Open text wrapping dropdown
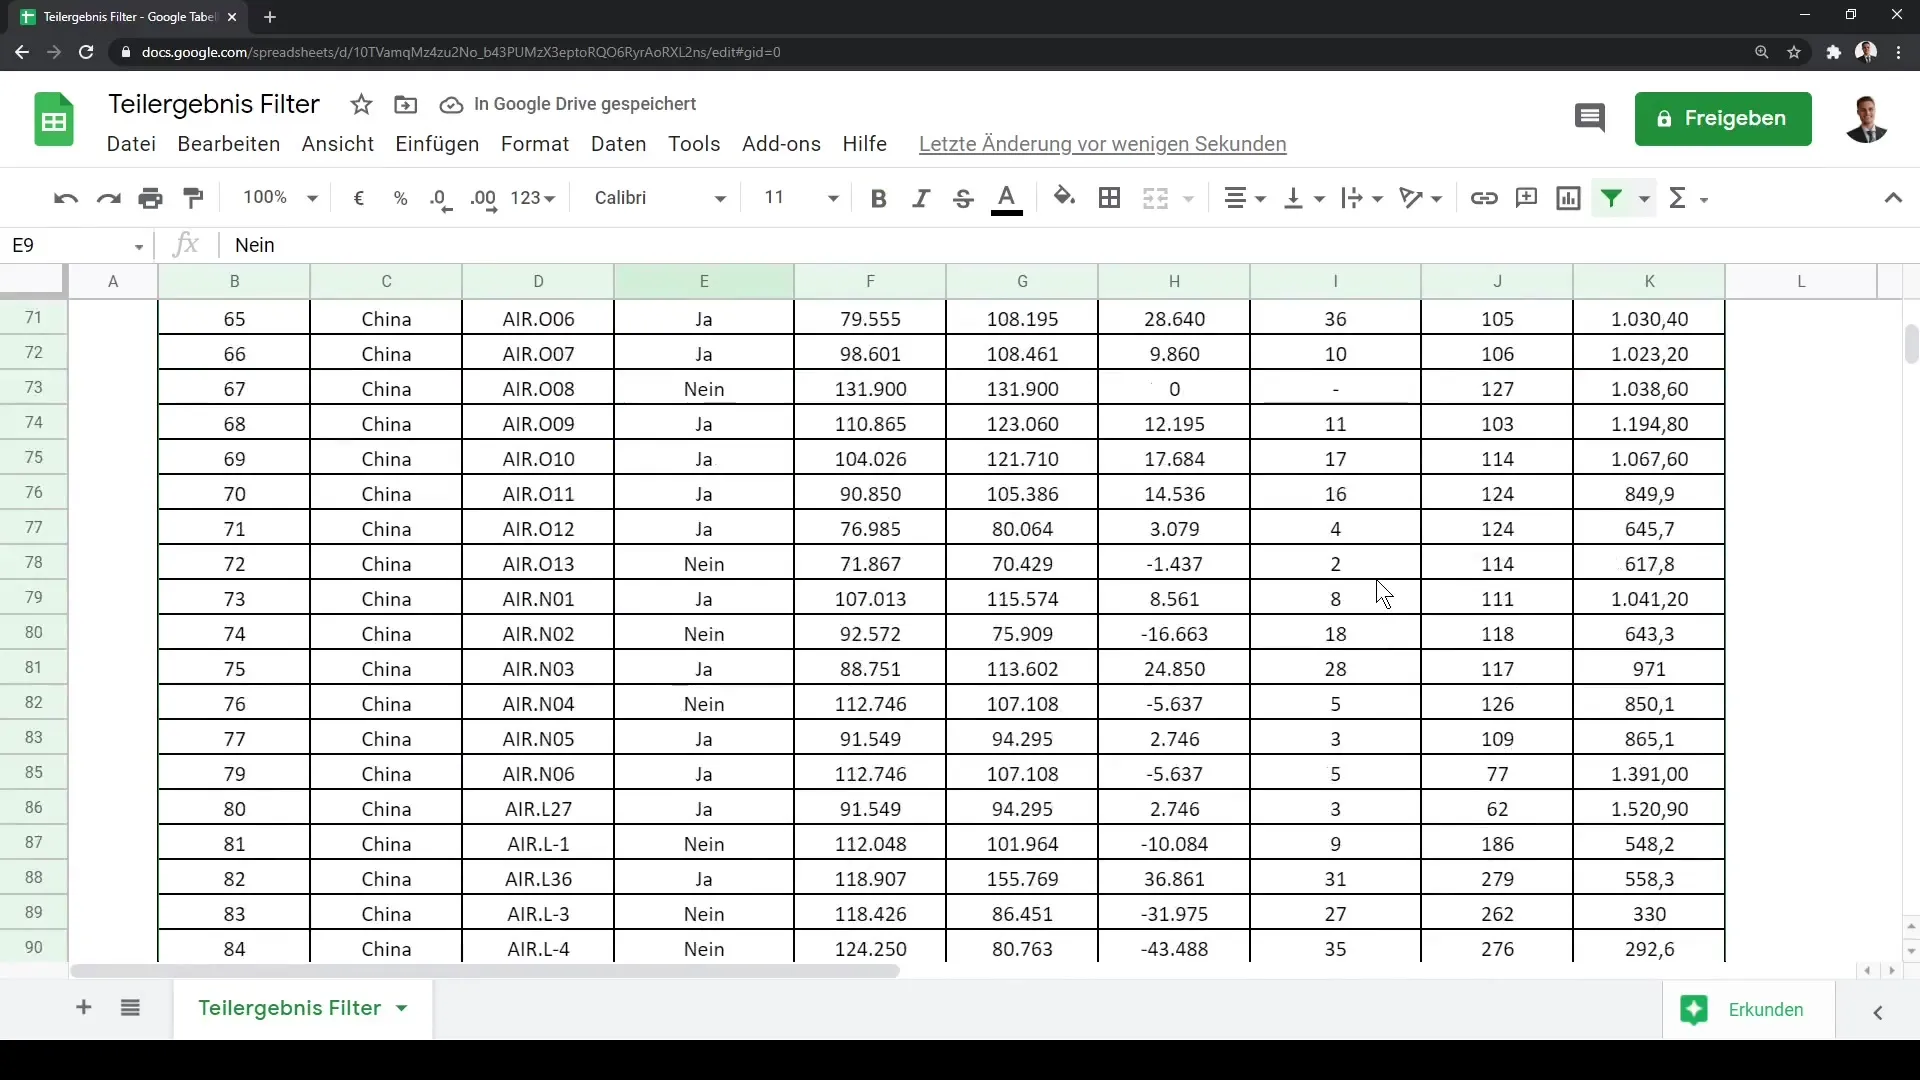The width and height of the screenshot is (1920, 1080). tap(1362, 198)
